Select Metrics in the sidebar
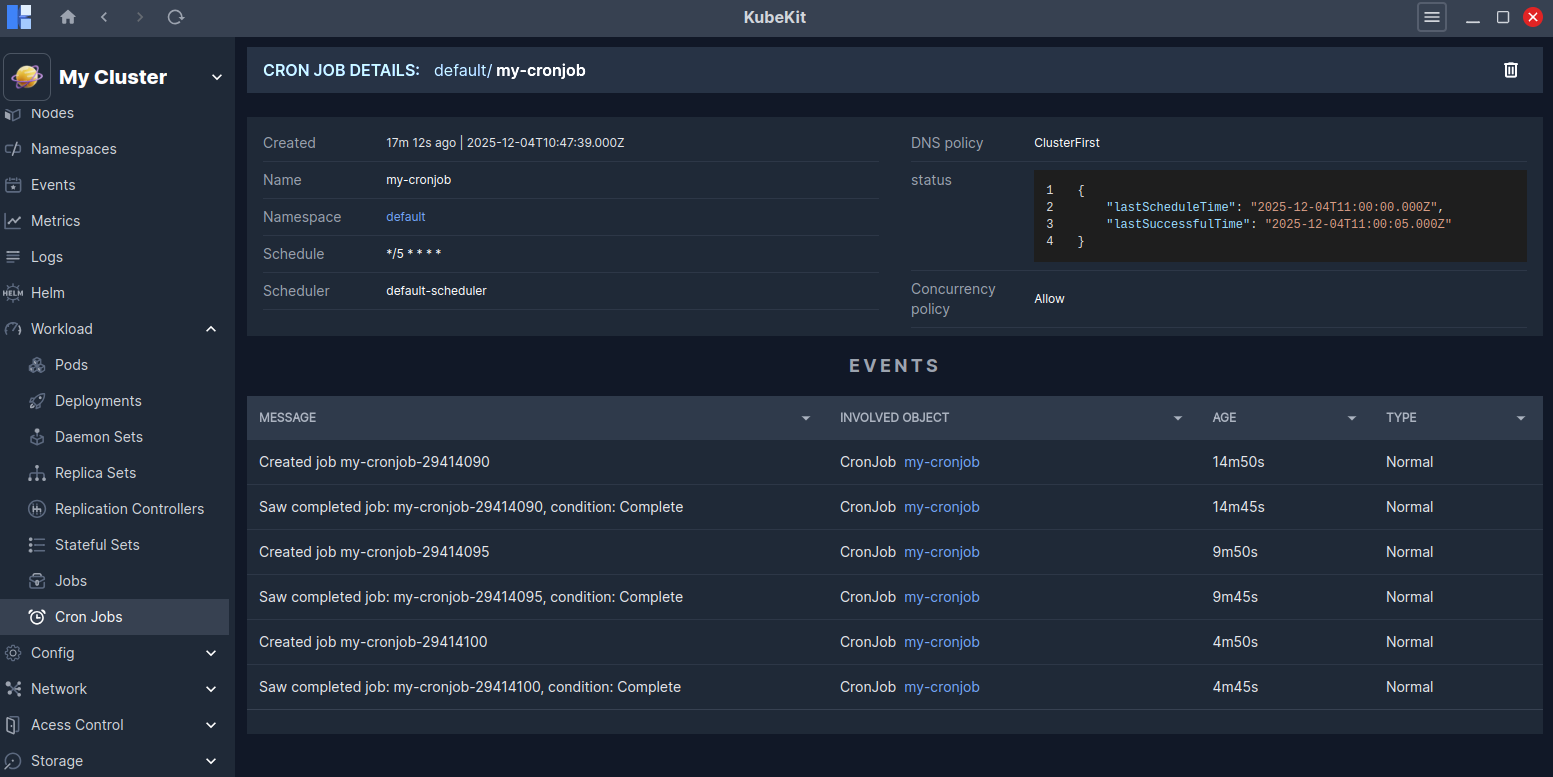This screenshot has width=1553, height=777. [x=55, y=221]
